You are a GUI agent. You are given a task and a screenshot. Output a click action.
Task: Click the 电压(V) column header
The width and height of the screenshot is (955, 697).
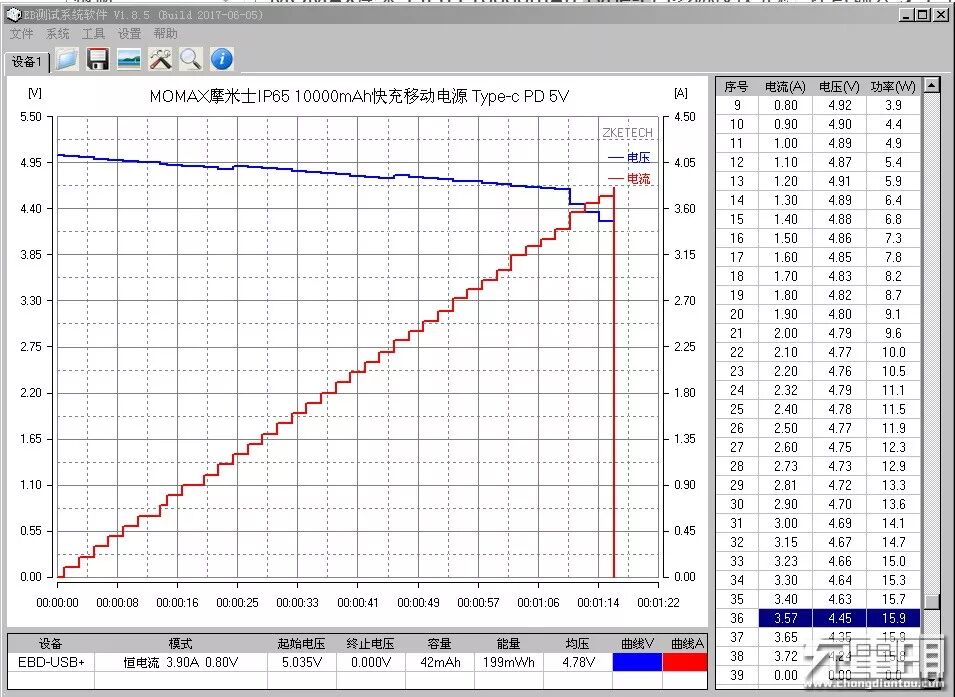click(x=839, y=87)
